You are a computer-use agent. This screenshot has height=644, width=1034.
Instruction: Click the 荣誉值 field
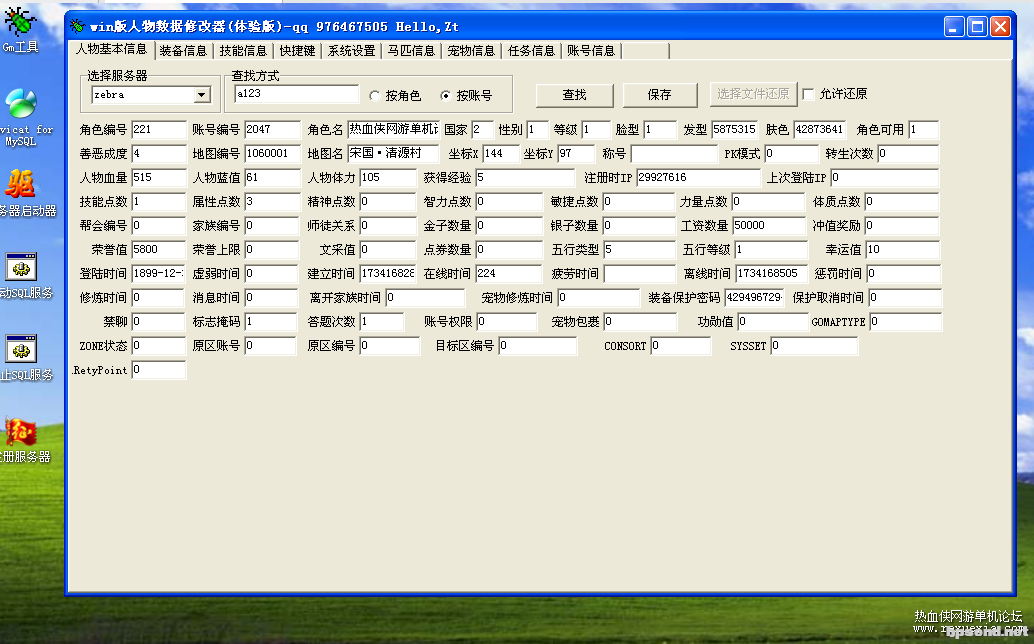[159, 250]
